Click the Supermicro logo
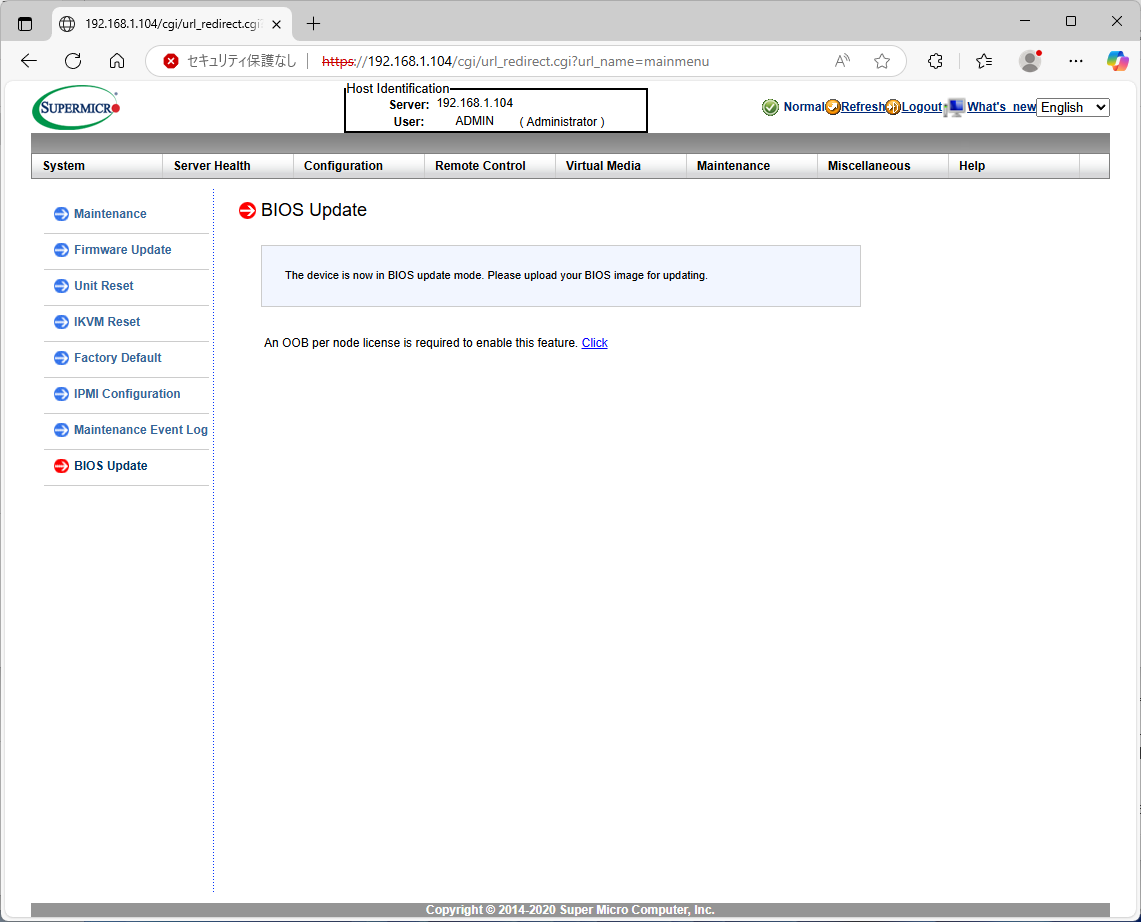 pos(76,107)
